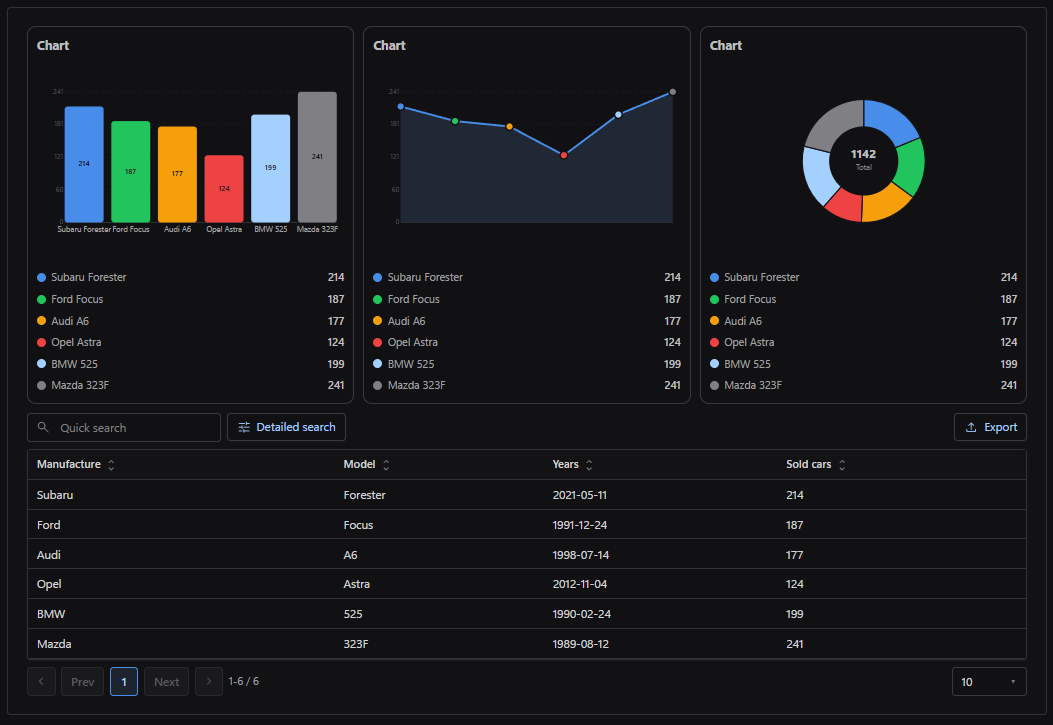Open the rows-per-page dropdown showing 10
Image resolution: width=1053 pixels, height=725 pixels.
989,681
